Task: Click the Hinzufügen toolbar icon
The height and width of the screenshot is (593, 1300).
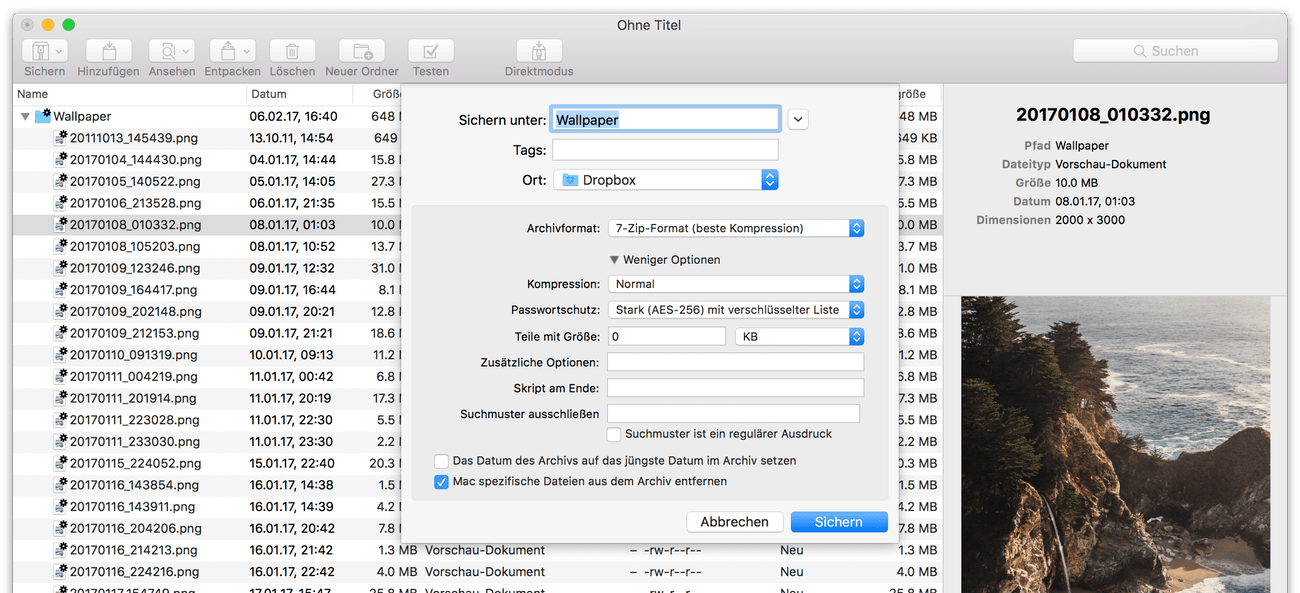Action: tap(108, 51)
